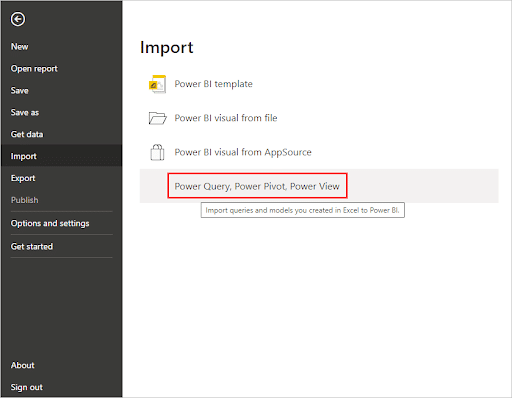
Task: Choose Save as from the sidebar
Action: click(25, 112)
